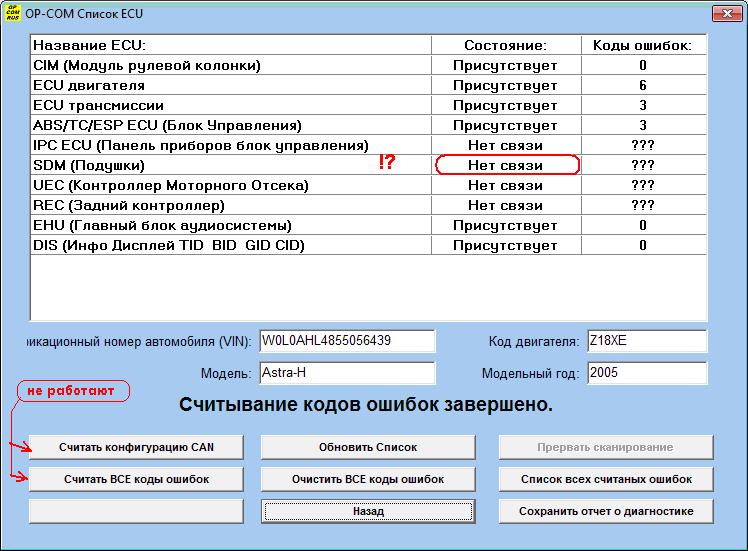Click the OP-COM app icon in title bar
Viewport: 748px width, 551px height.
[x=12, y=13]
